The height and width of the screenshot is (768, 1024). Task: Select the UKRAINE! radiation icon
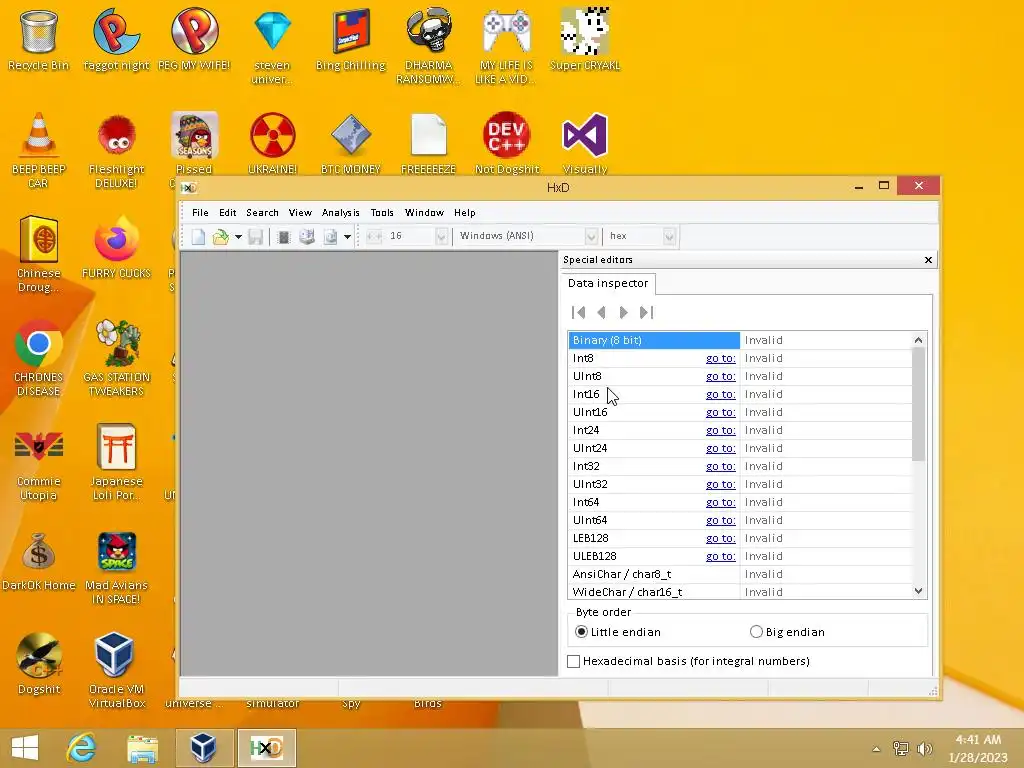click(273, 144)
